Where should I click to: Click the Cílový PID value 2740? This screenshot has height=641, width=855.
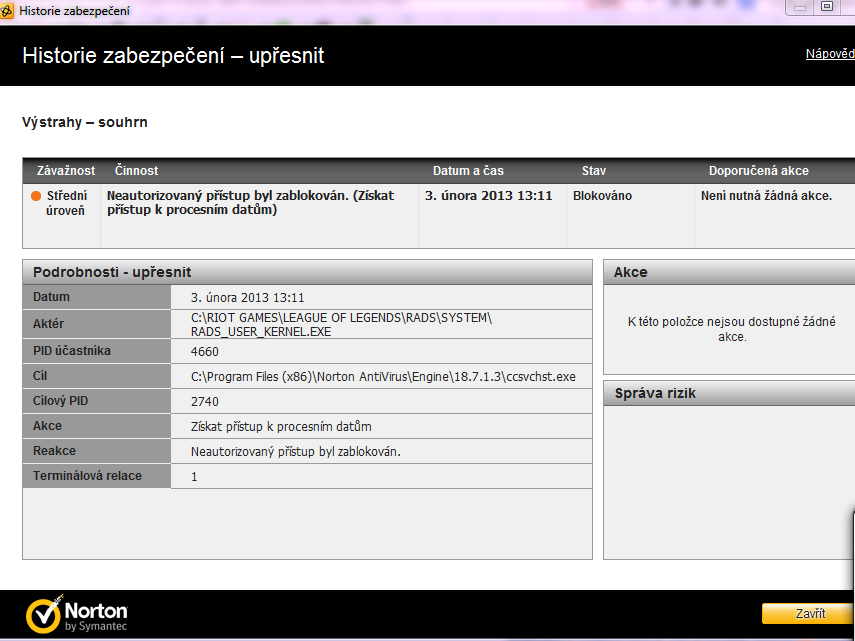tap(204, 402)
